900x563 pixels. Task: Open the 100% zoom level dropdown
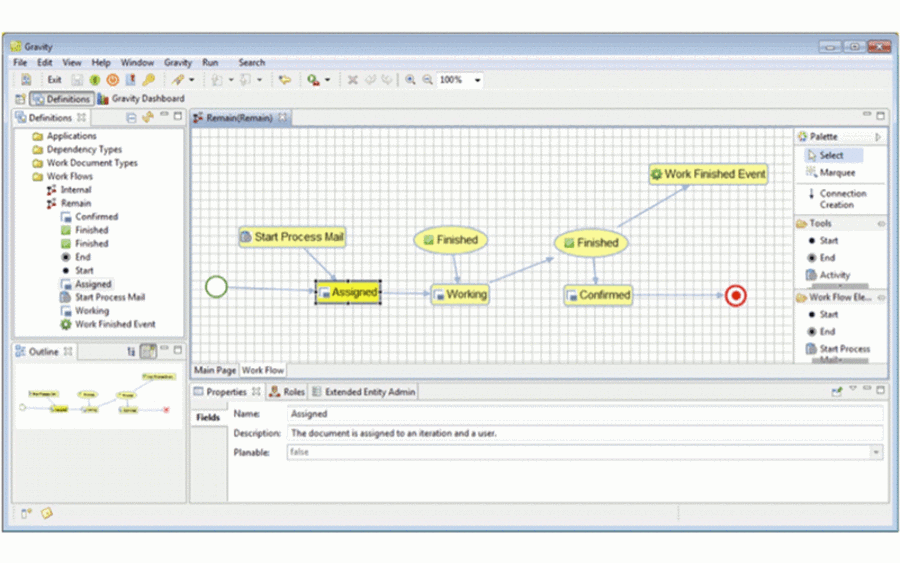(x=477, y=80)
